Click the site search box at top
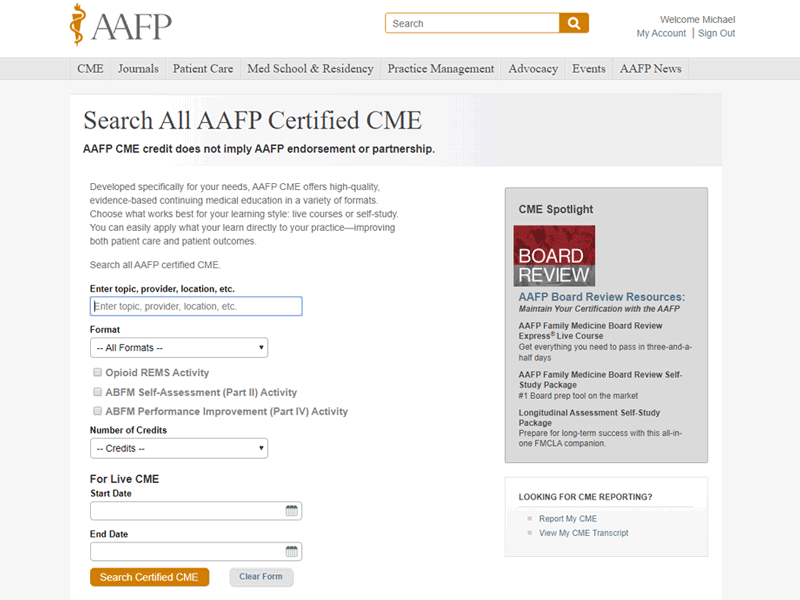 472,23
